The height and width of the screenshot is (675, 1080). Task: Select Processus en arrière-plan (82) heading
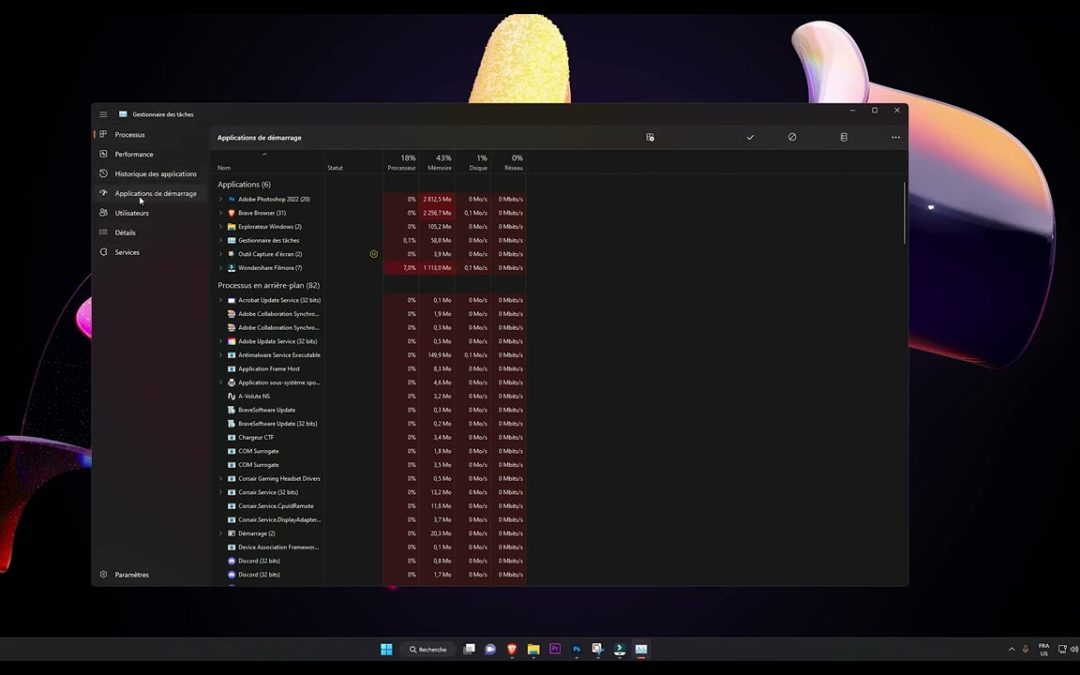point(269,285)
